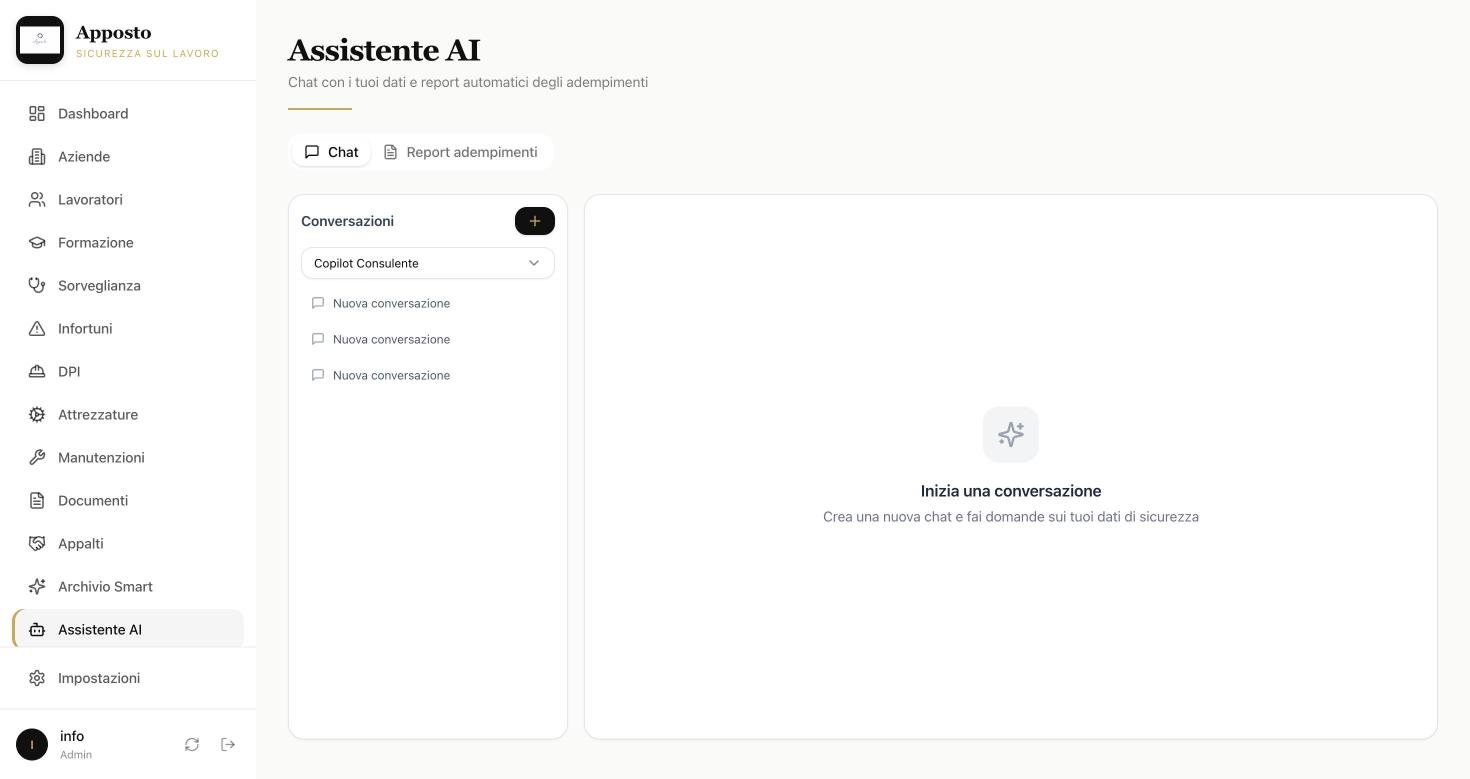Click the Formazione graduation cap icon
1470x779 pixels.
pyautogui.click(x=37, y=243)
